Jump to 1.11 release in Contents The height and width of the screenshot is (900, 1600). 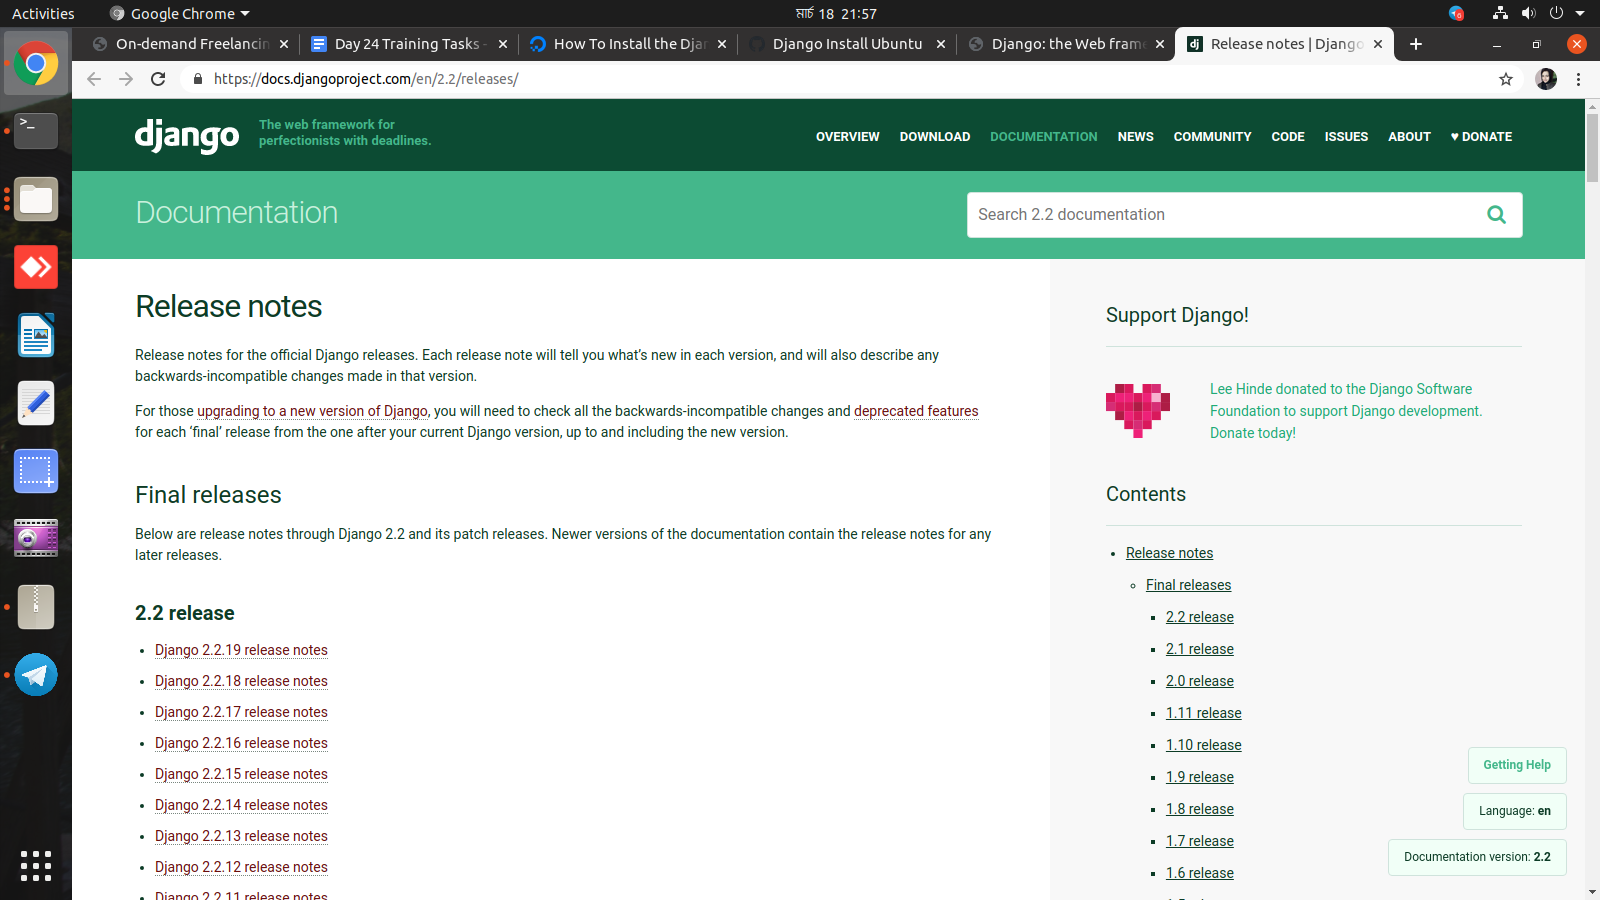(1204, 713)
